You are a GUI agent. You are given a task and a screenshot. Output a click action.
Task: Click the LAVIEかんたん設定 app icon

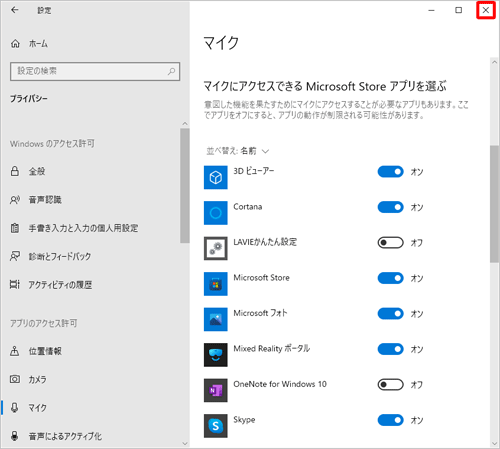pyautogui.click(x=216, y=248)
